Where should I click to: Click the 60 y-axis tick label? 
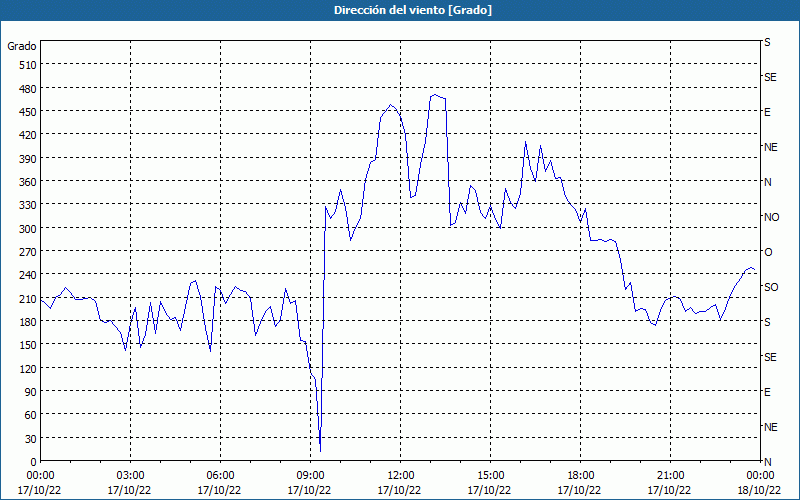31,415
